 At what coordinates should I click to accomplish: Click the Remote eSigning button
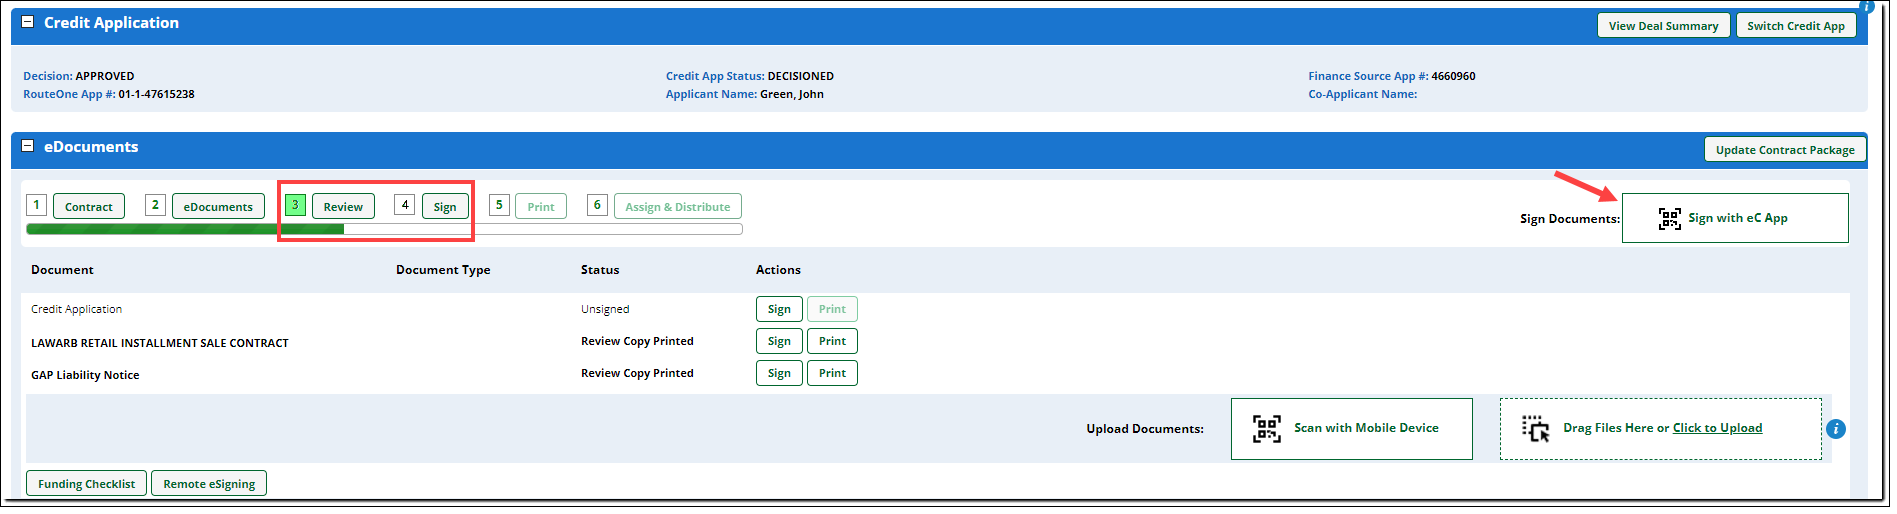click(x=209, y=484)
